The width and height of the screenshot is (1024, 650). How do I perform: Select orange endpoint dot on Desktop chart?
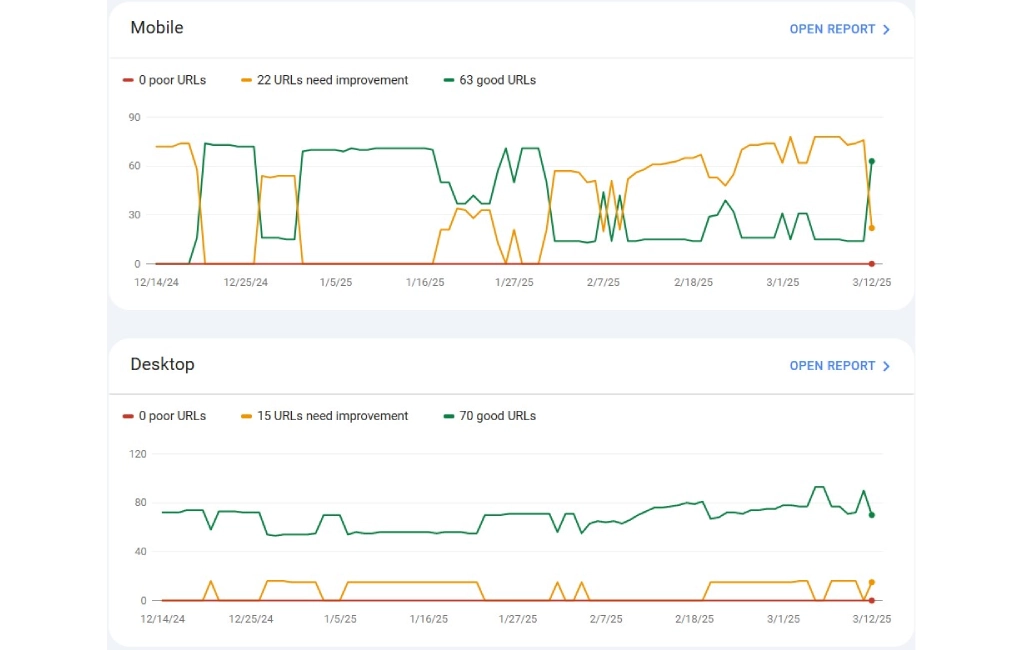click(x=872, y=582)
